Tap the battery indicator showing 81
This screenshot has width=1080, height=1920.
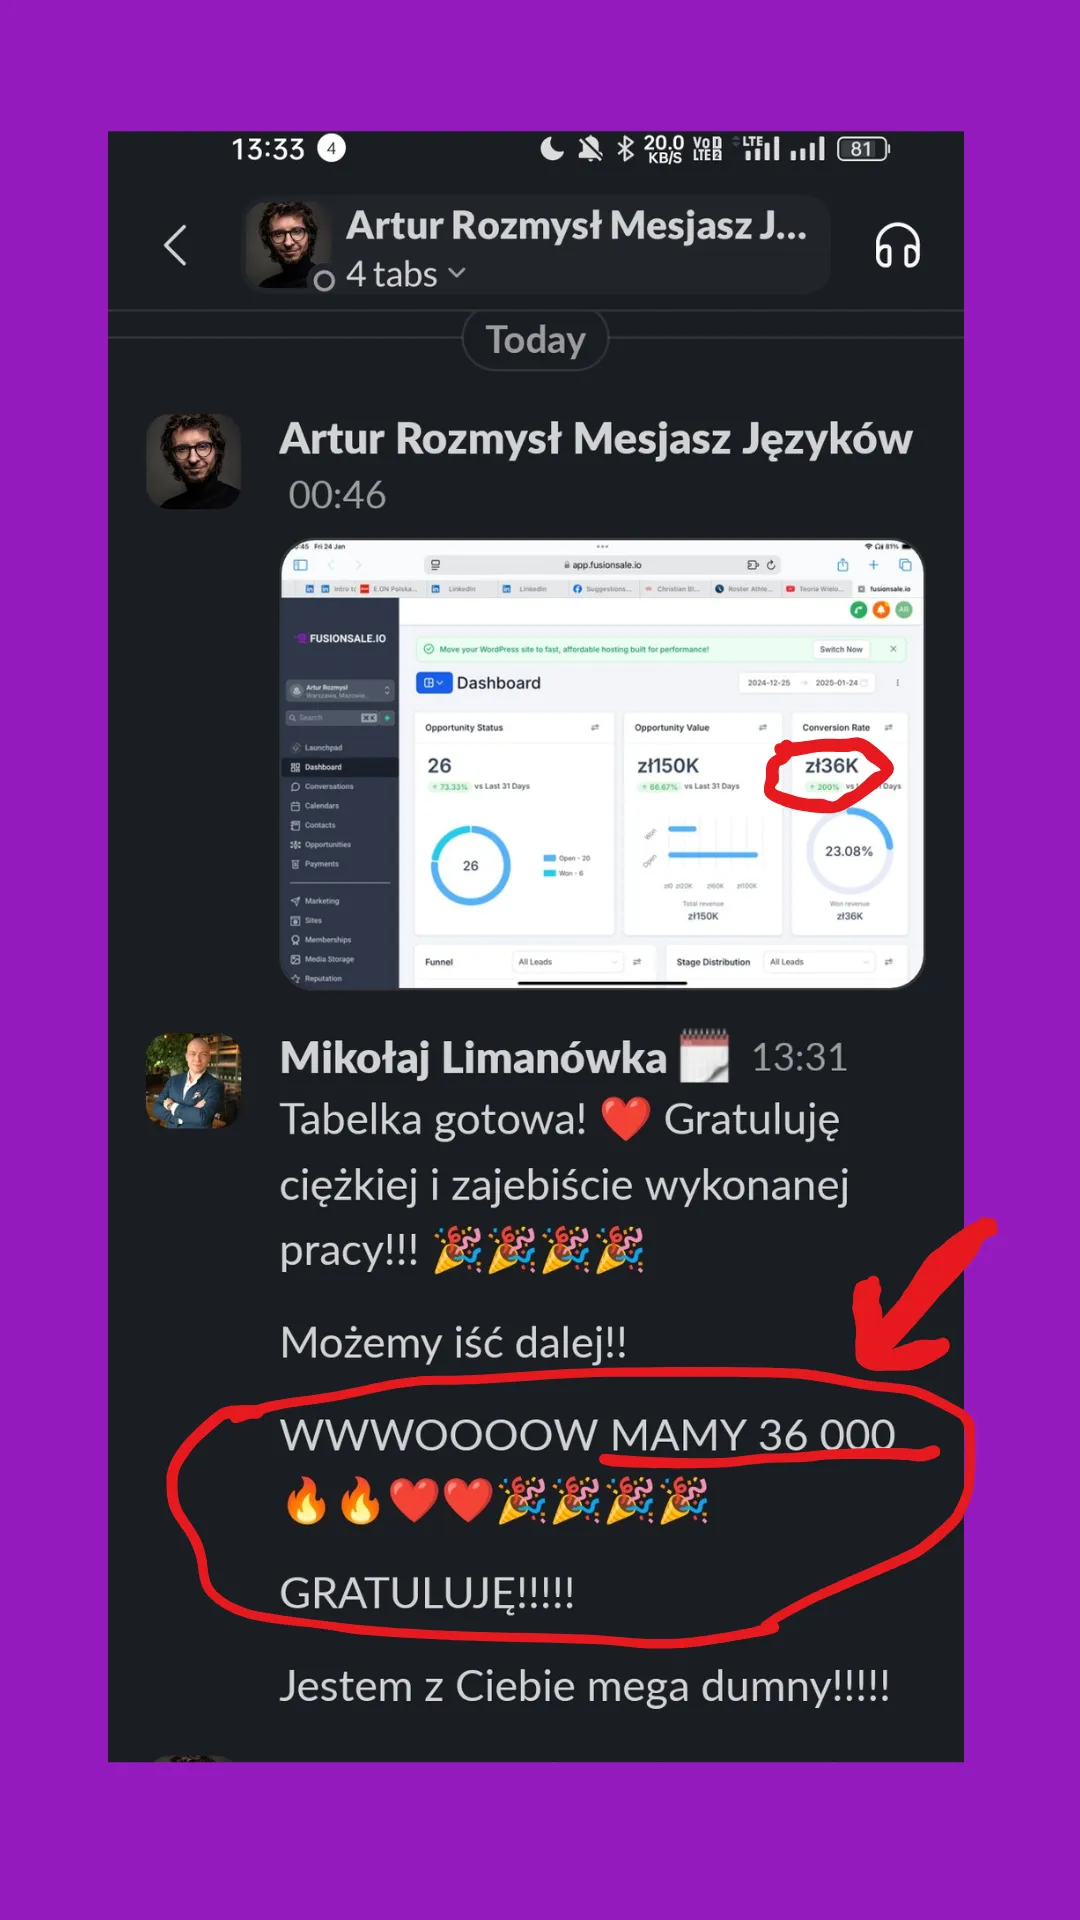(x=863, y=149)
